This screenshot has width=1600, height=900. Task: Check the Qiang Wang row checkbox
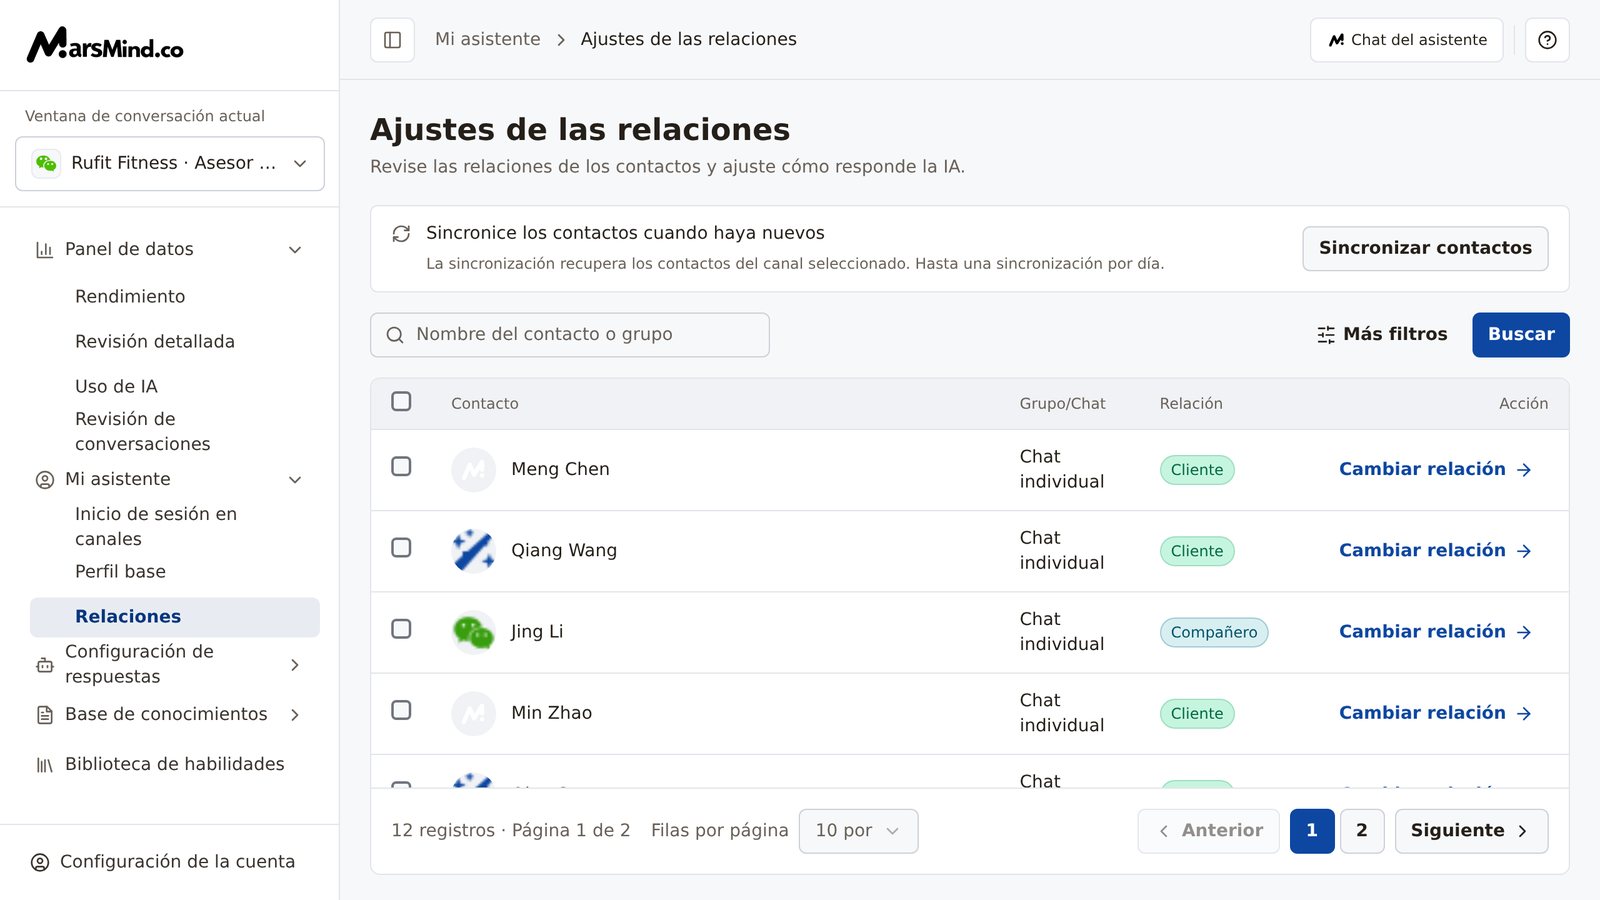point(401,547)
